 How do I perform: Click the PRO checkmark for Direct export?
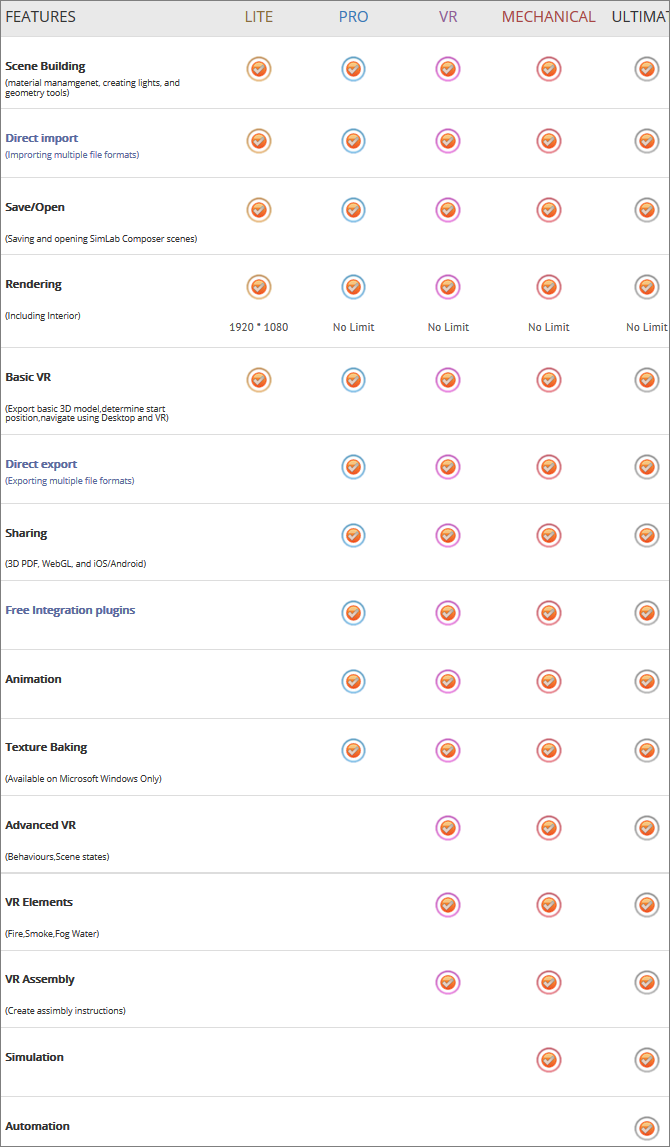tap(353, 466)
